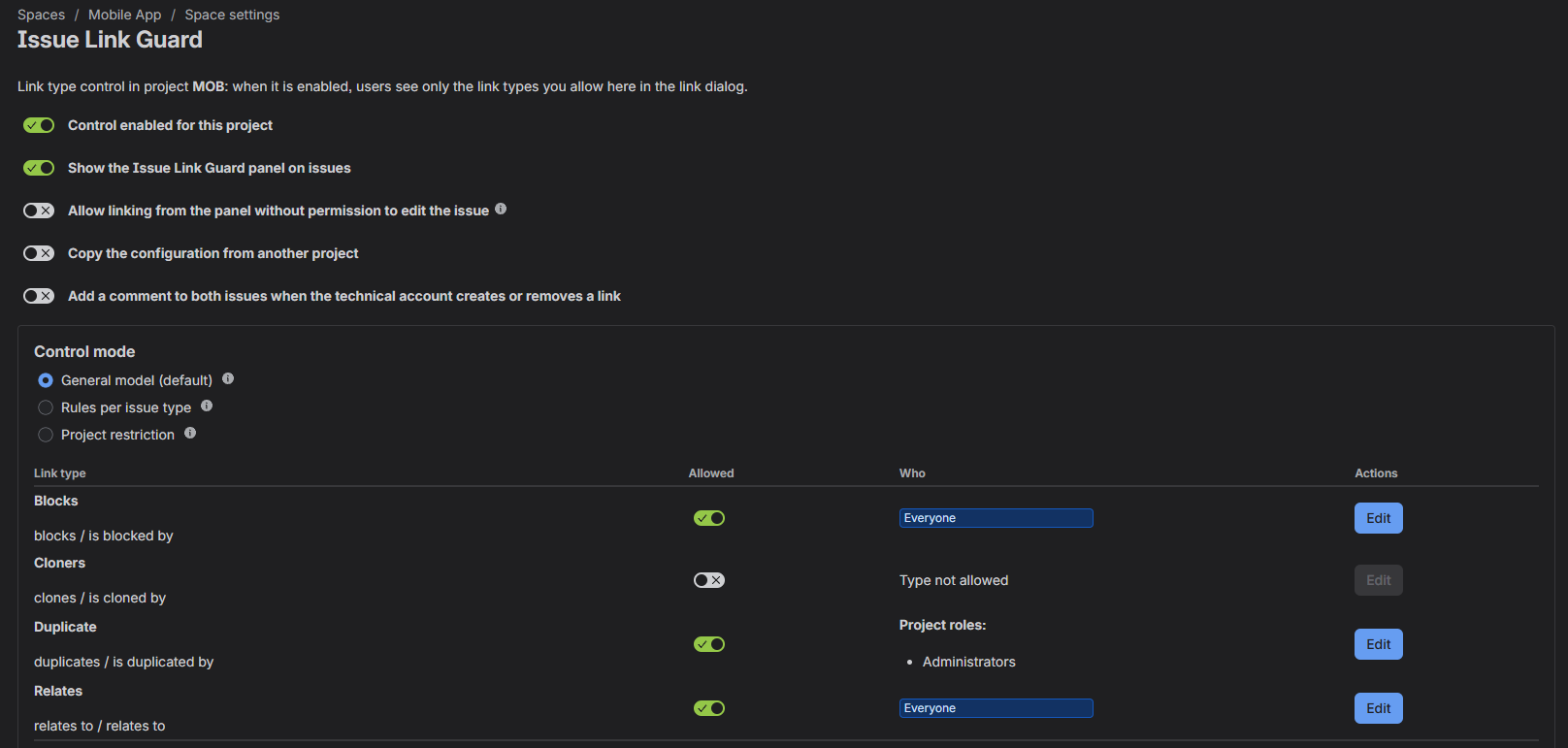1568x748 pixels.
Task: Click 'duplicates / is duplicated by' text
Action: point(124,662)
